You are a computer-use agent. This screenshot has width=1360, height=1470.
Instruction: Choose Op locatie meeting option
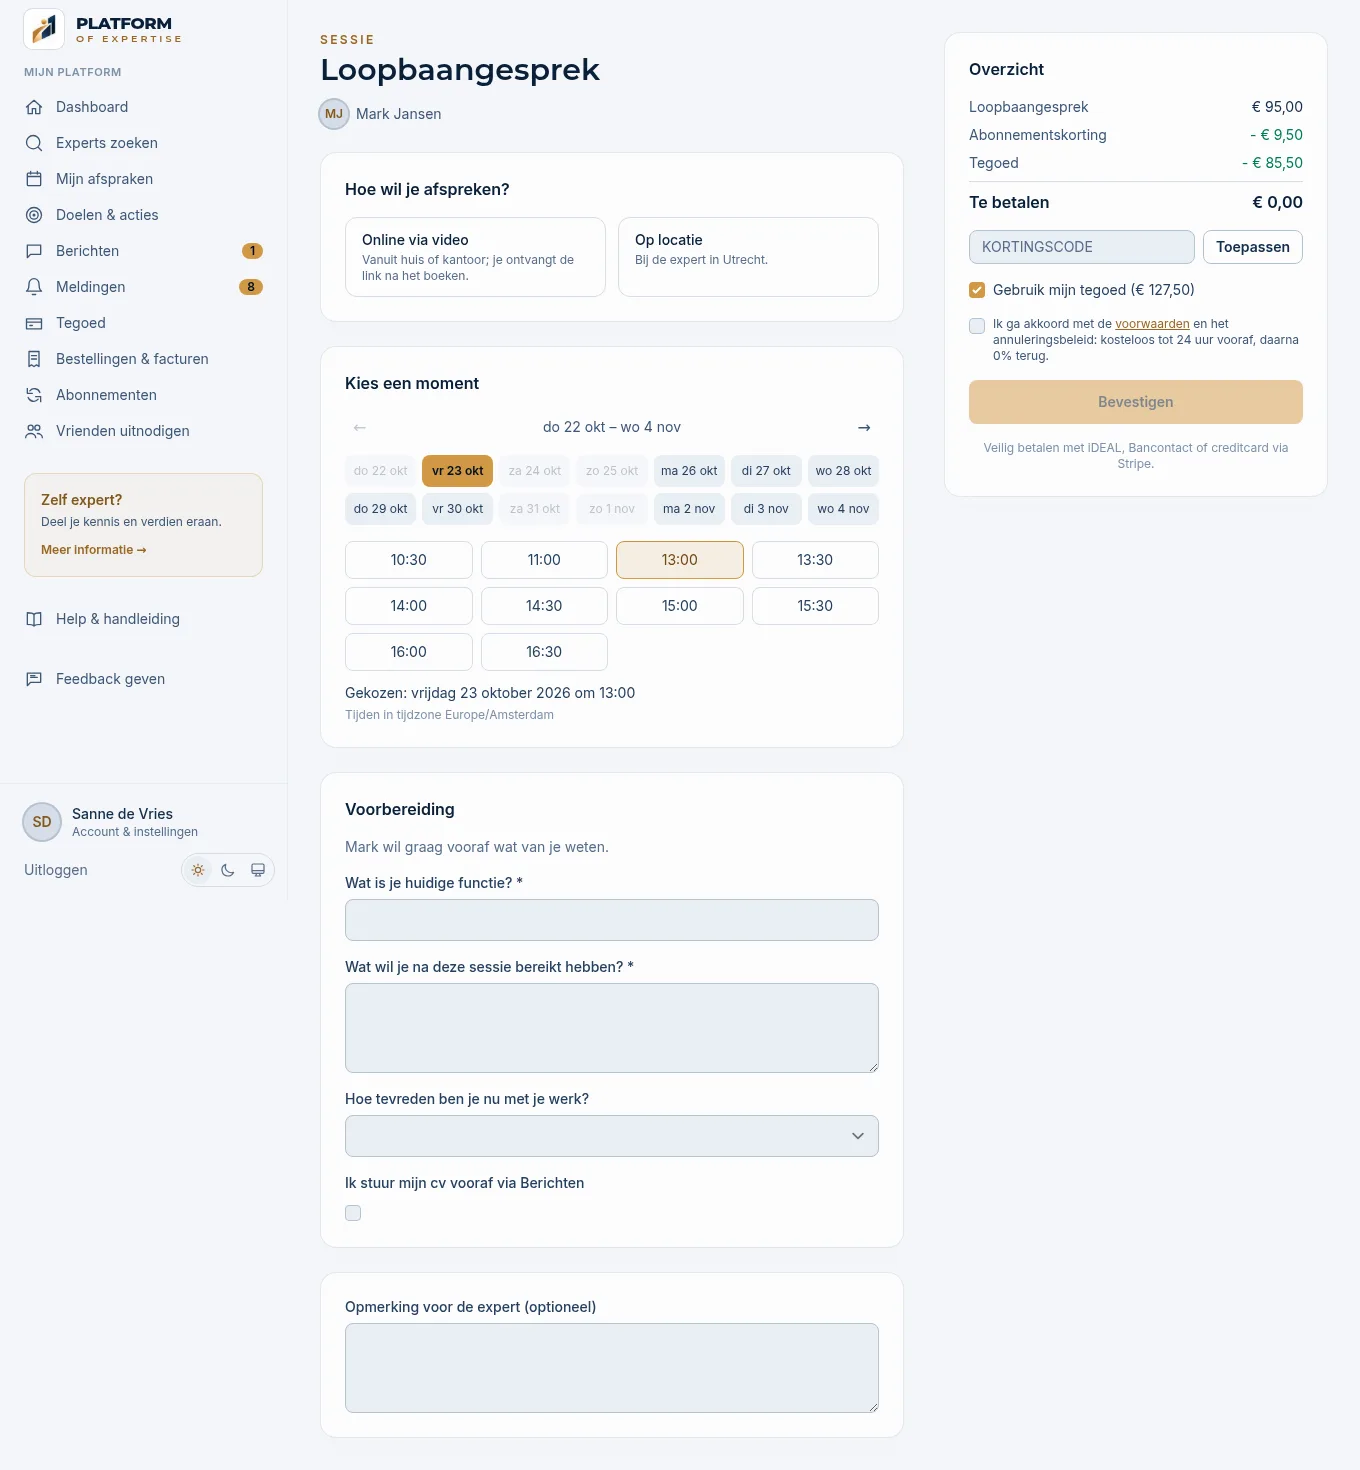[748, 257]
